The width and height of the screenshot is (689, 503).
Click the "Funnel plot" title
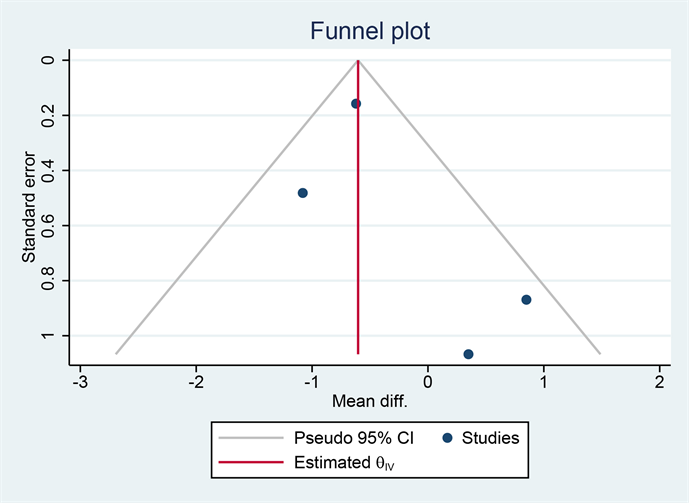pyautogui.click(x=372, y=31)
